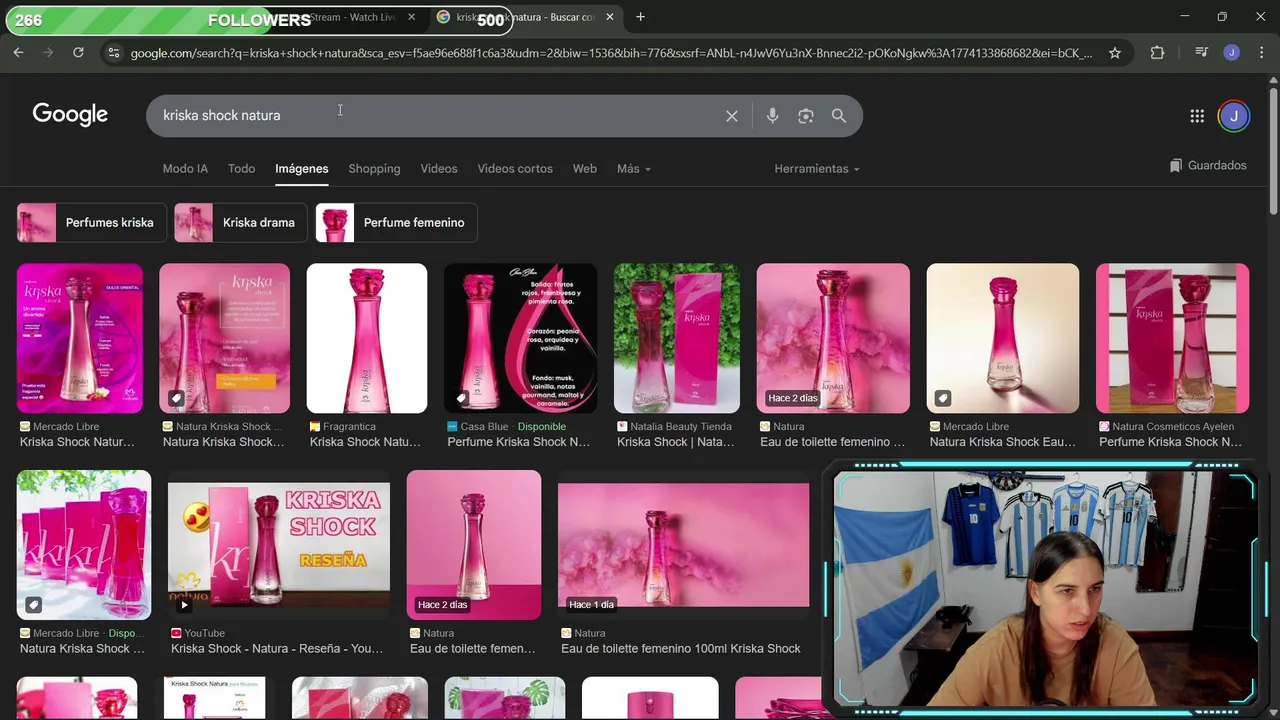Open the Kriska Shock Reseña YouTube thumbnail
1280x720 pixels.
pyautogui.click(x=279, y=545)
